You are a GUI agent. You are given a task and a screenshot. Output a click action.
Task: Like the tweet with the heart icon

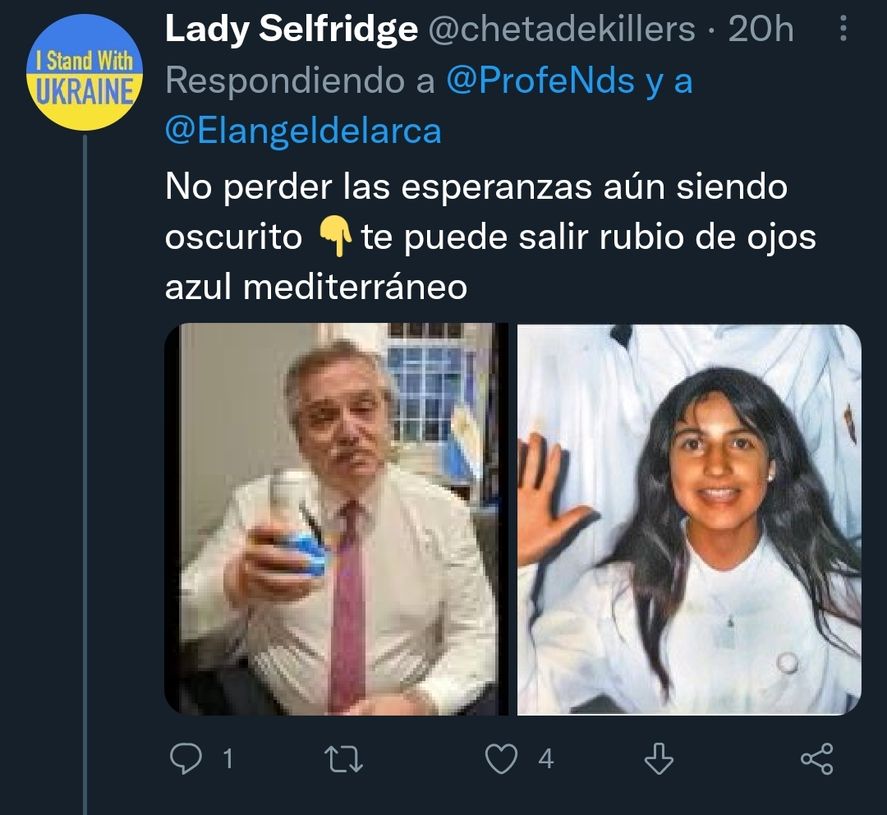coord(501,758)
